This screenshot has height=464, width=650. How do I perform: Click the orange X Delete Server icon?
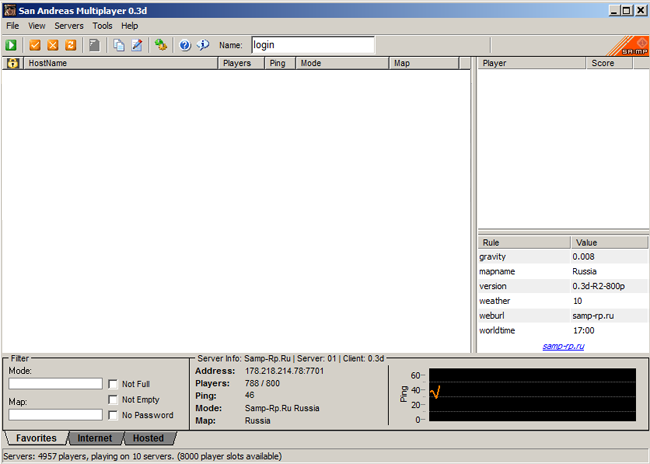[x=53, y=45]
